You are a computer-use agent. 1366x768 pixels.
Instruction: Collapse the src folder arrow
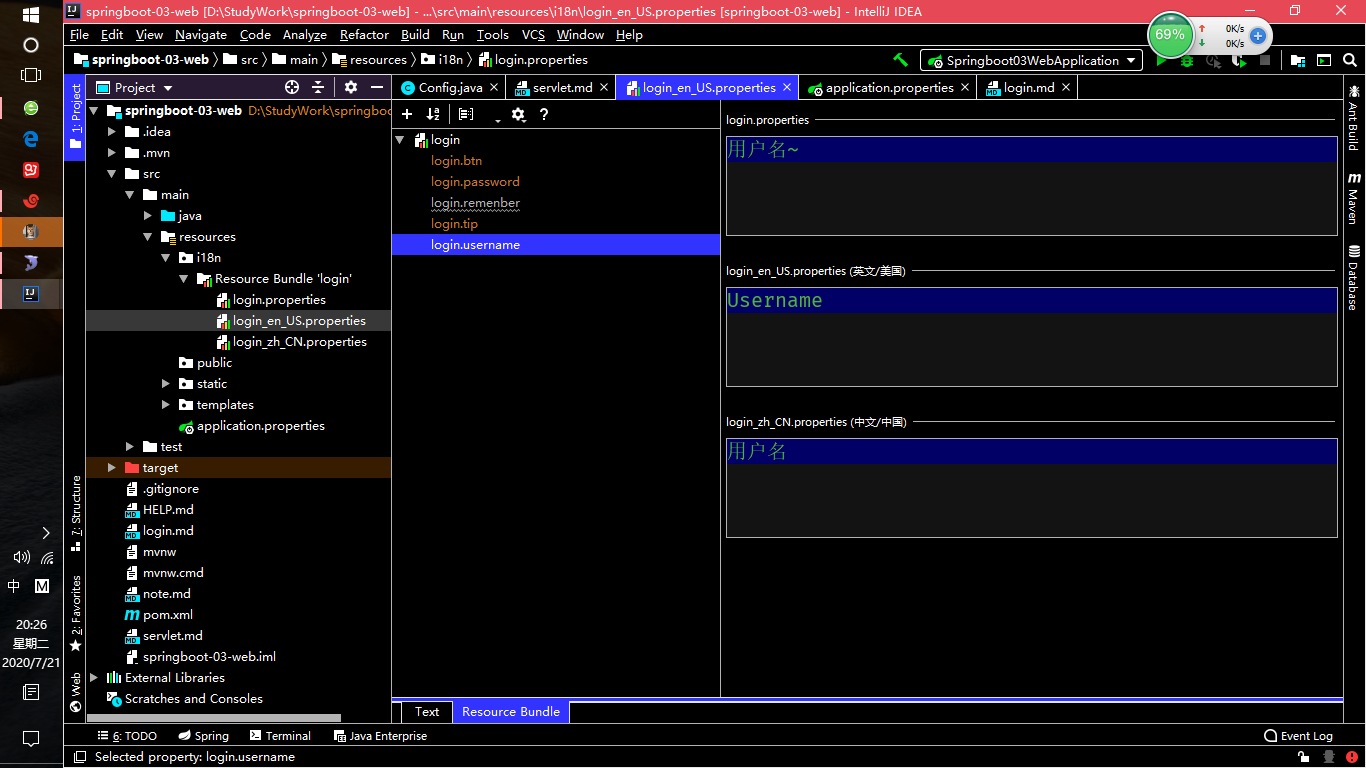(x=112, y=174)
